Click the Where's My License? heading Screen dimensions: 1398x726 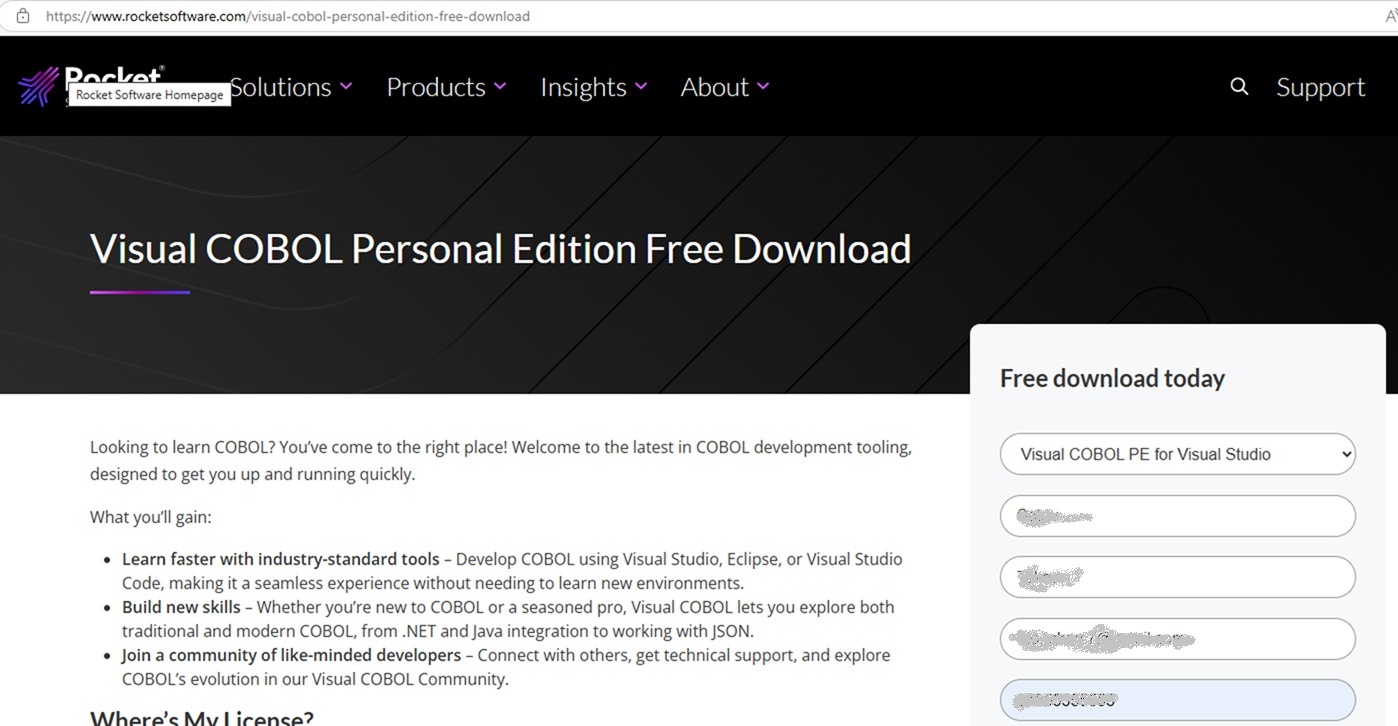coord(202,717)
